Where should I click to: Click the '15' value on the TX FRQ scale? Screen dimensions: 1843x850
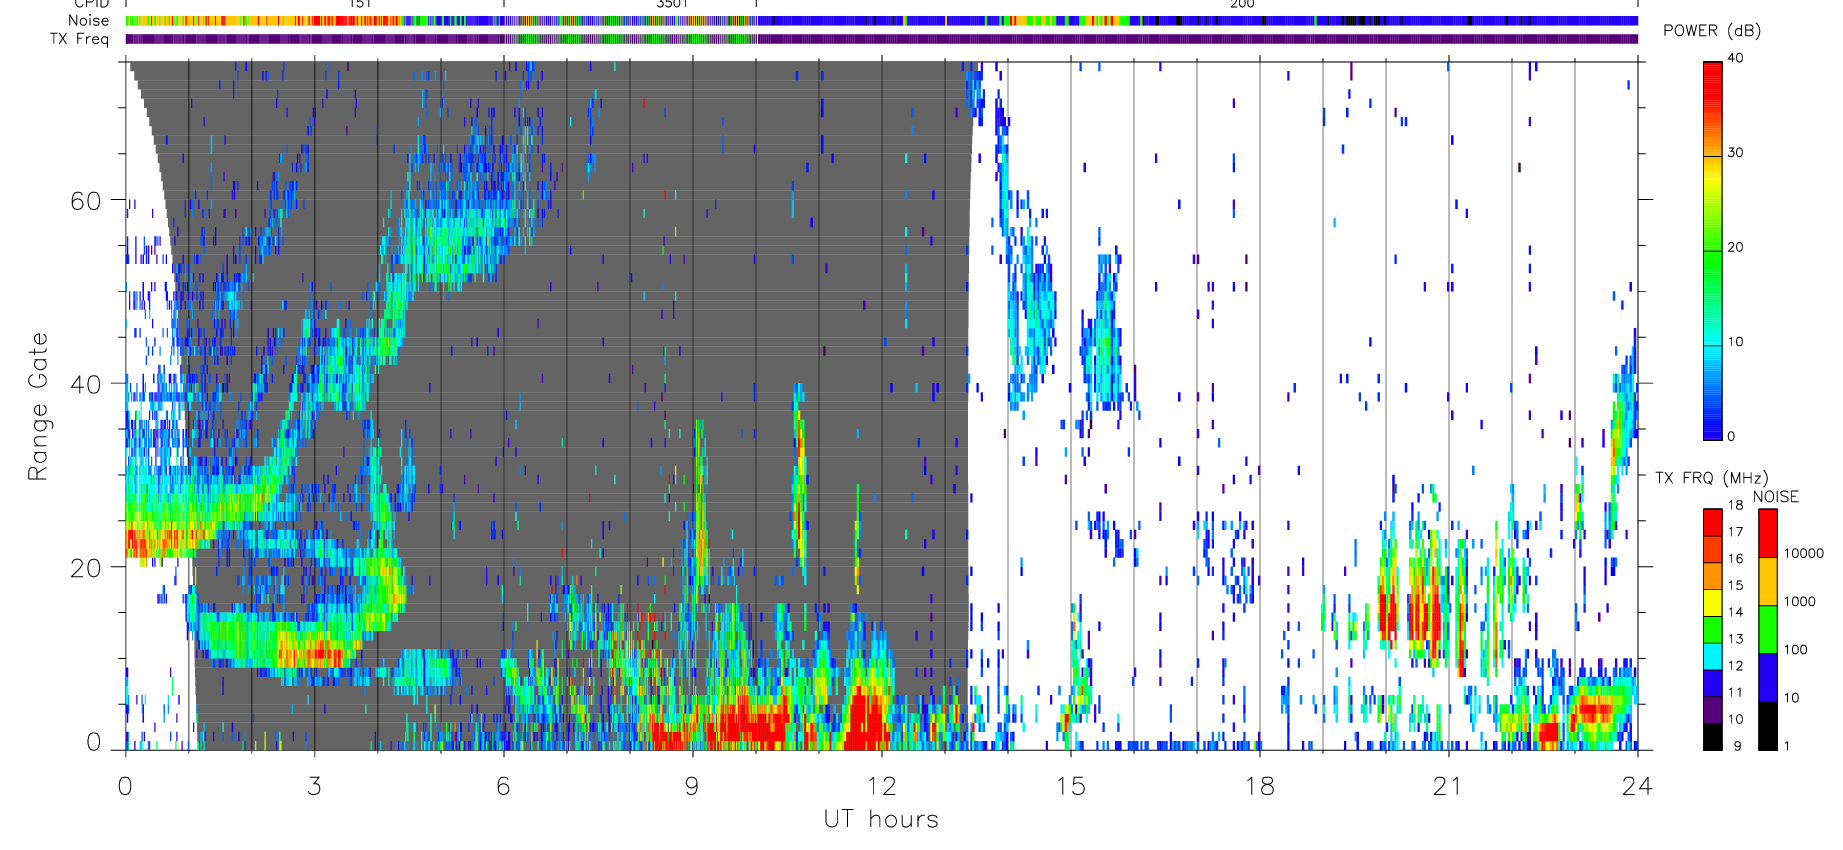click(x=1735, y=585)
